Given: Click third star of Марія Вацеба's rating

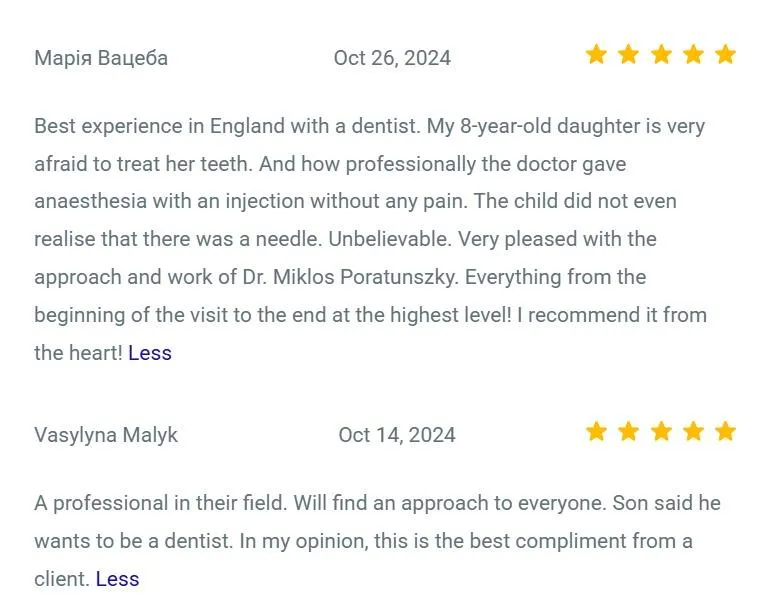Looking at the screenshot, I should [661, 54].
